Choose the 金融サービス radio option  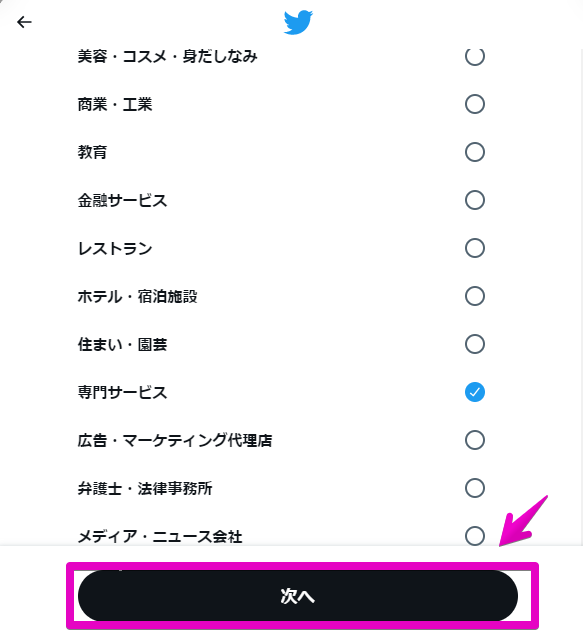(x=475, y=200)
